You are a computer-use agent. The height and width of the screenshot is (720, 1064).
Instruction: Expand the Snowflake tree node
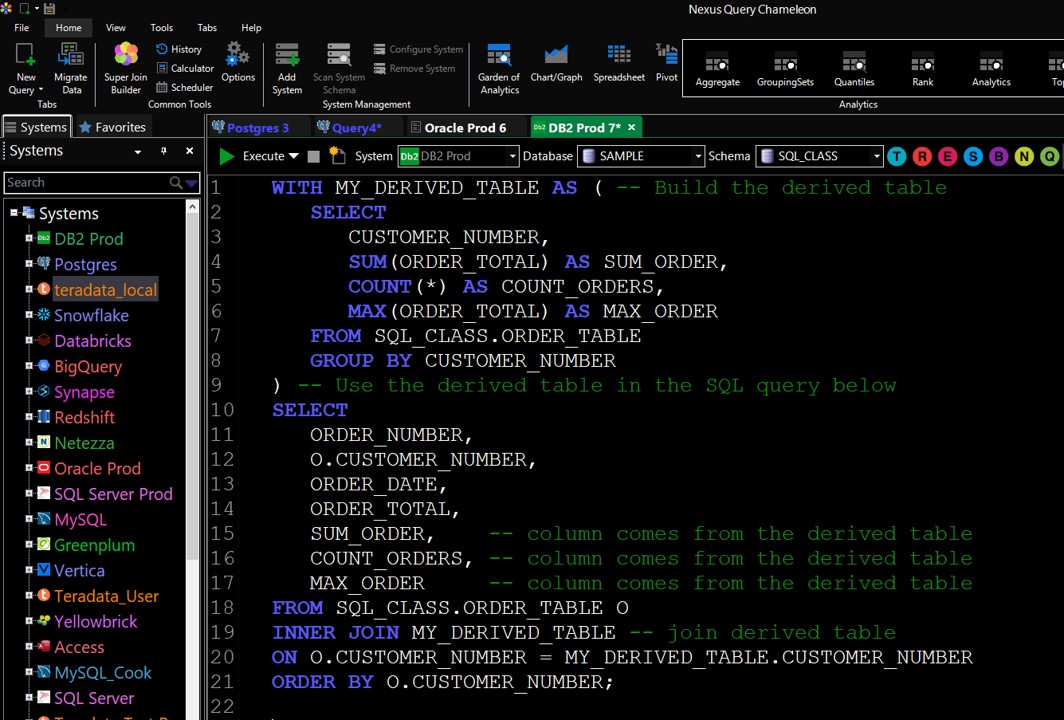point(29,316)
